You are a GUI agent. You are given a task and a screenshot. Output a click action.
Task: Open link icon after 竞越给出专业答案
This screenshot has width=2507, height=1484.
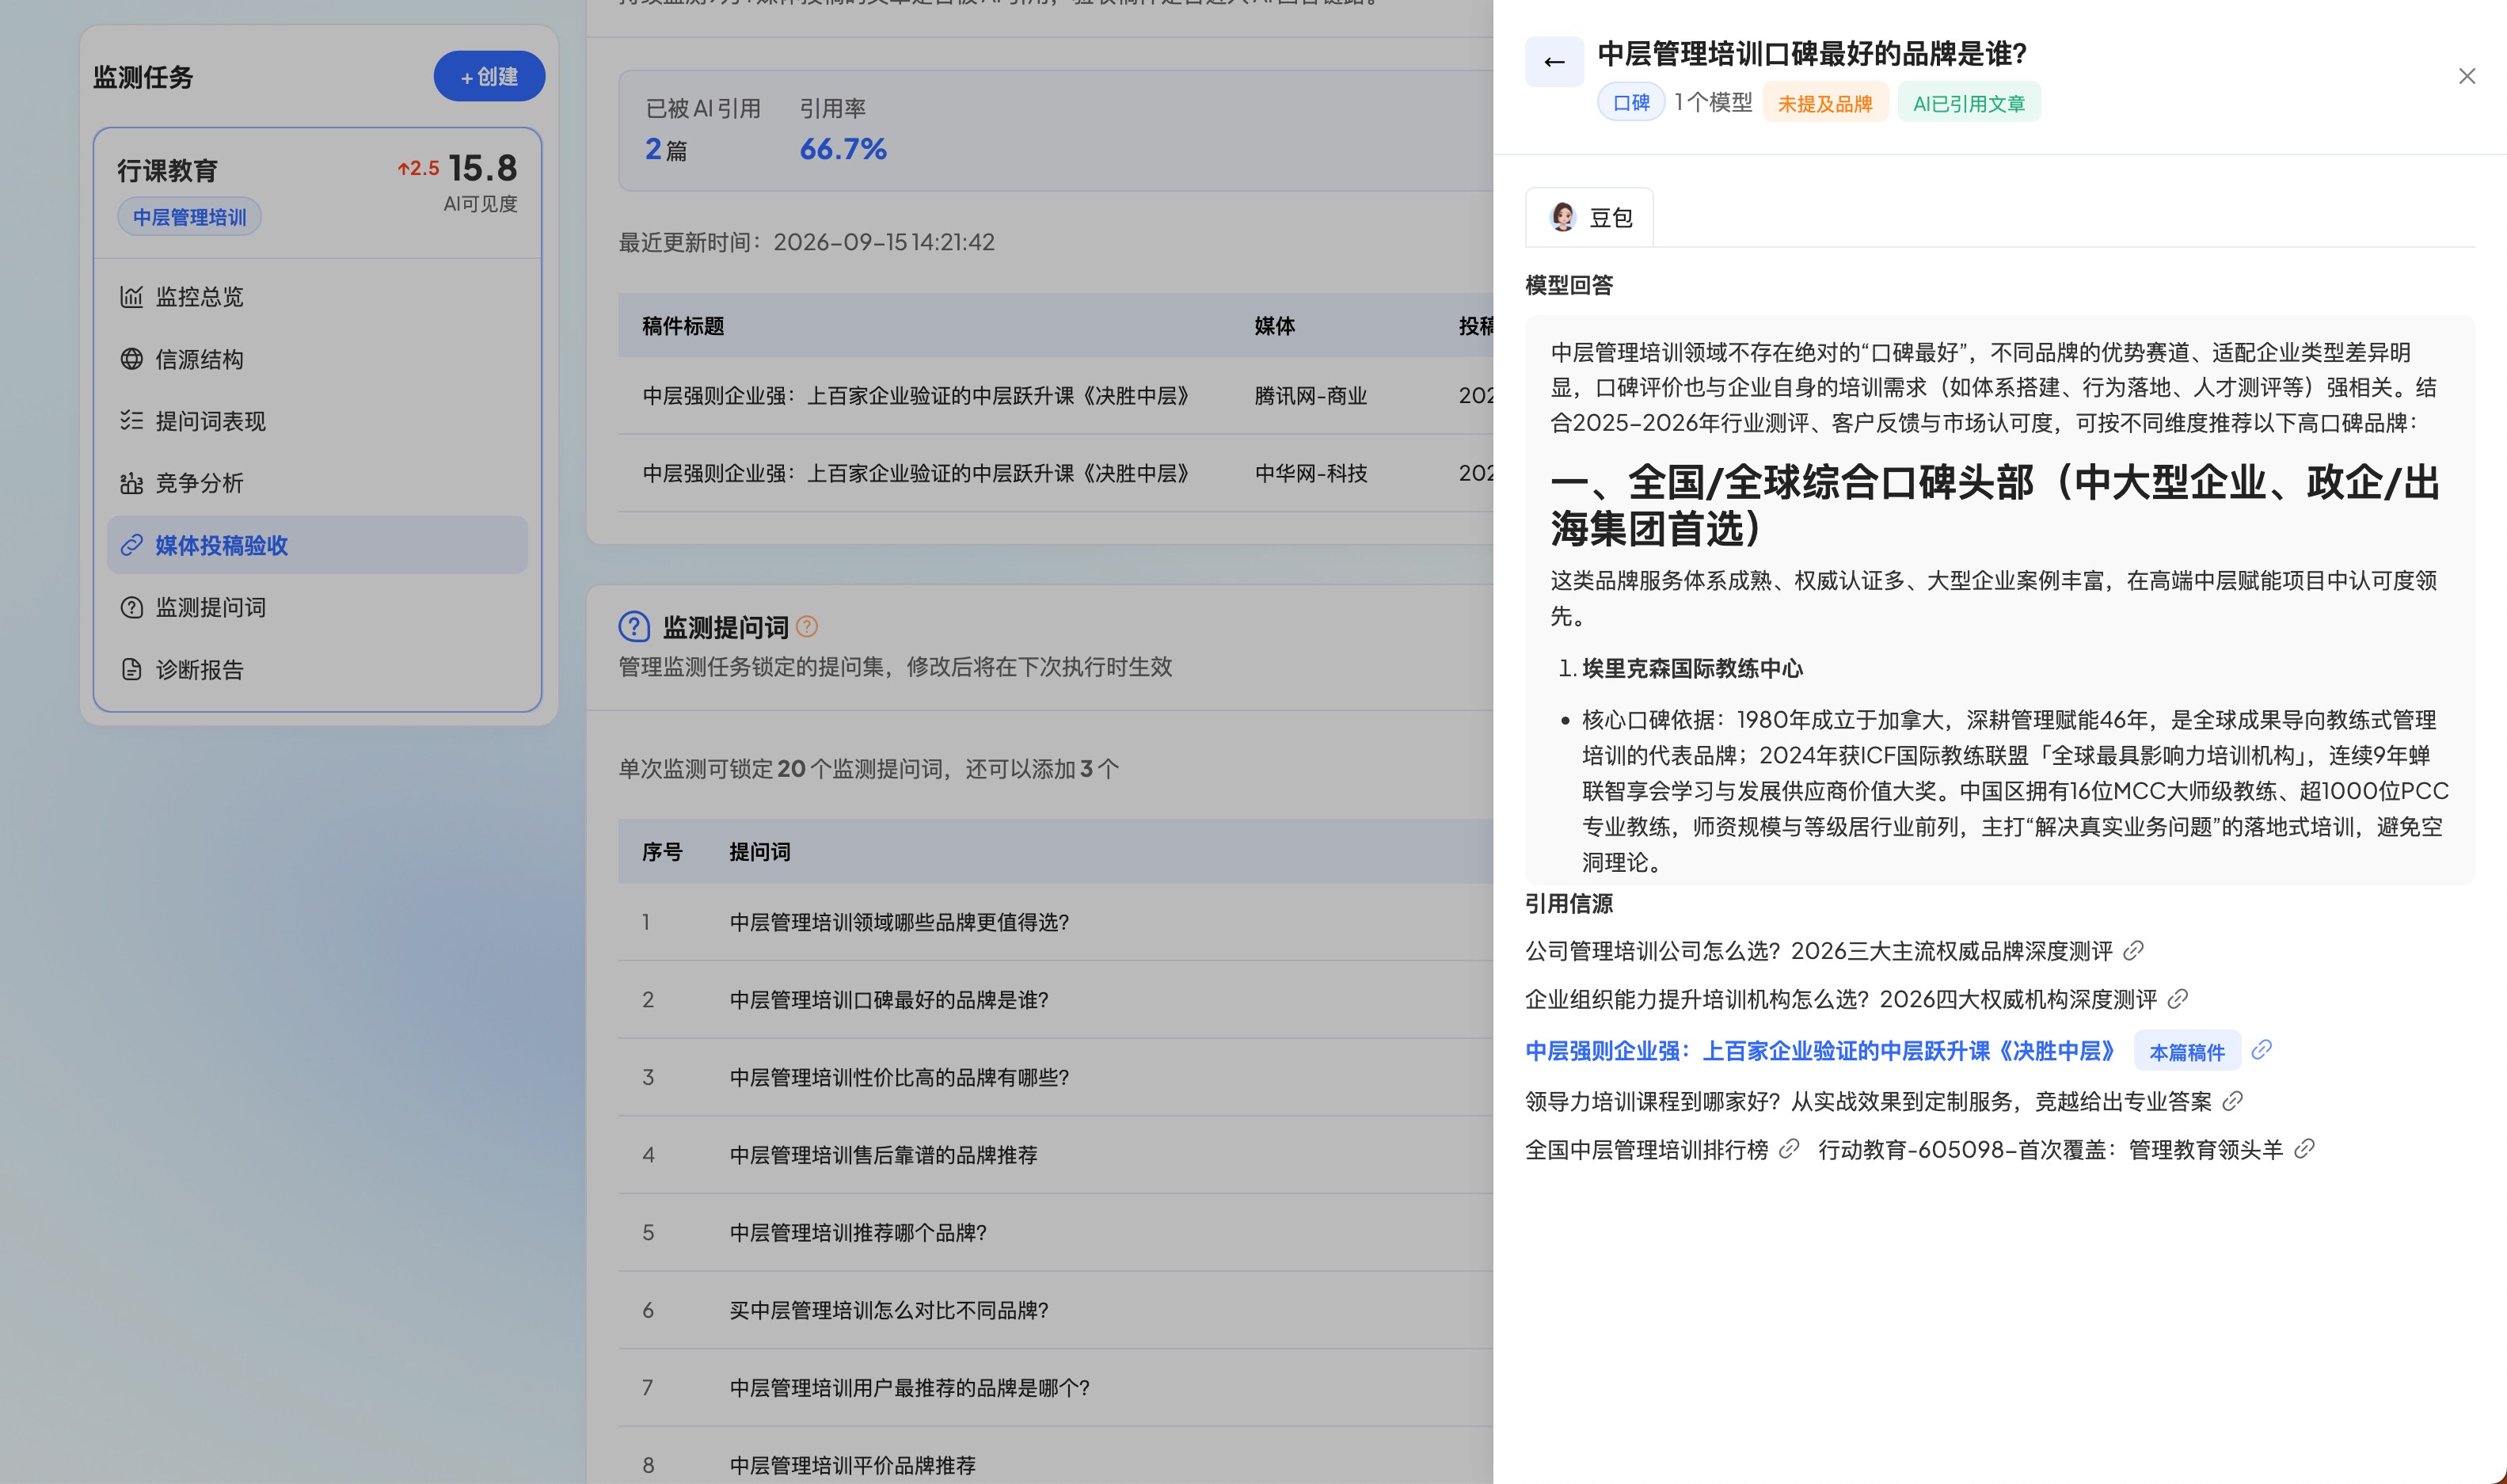coord(2232,1101)
